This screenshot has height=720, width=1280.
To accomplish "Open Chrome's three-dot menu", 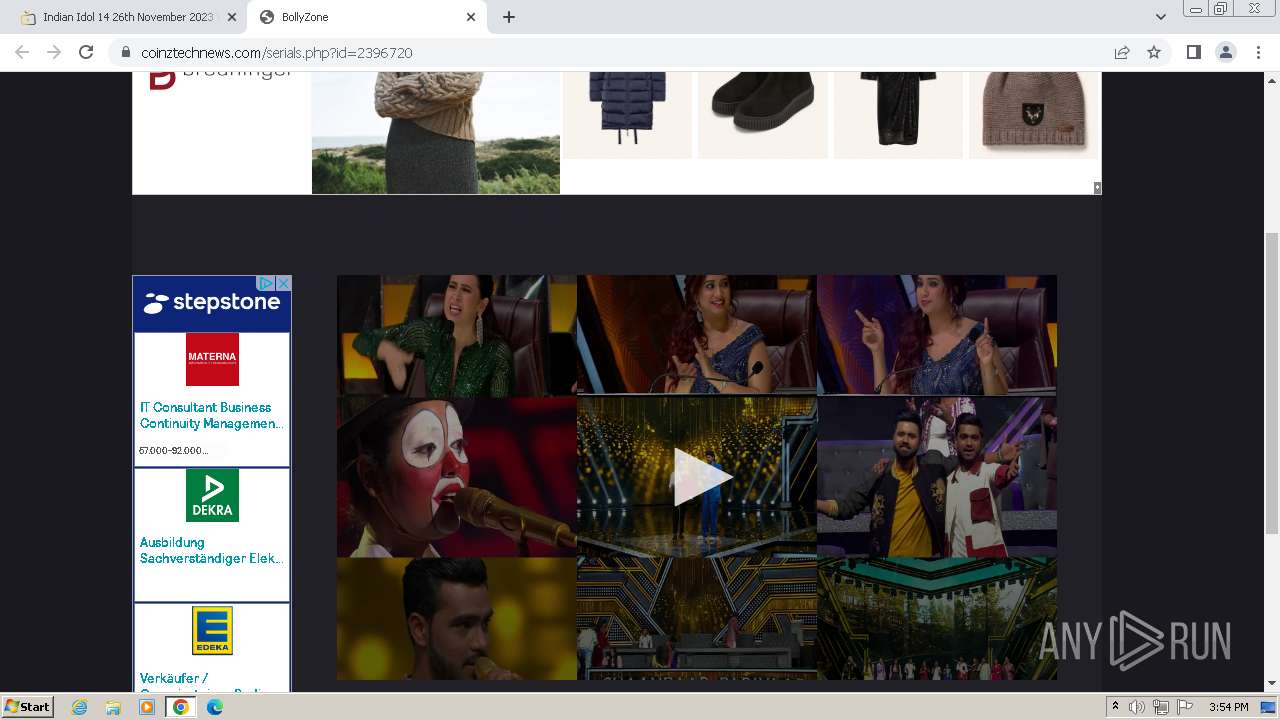I will coord(1259,52).
